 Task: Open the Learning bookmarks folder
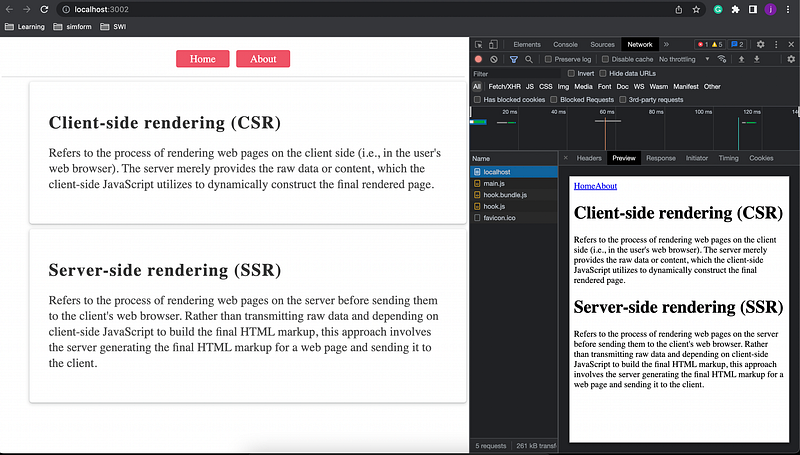24,27
